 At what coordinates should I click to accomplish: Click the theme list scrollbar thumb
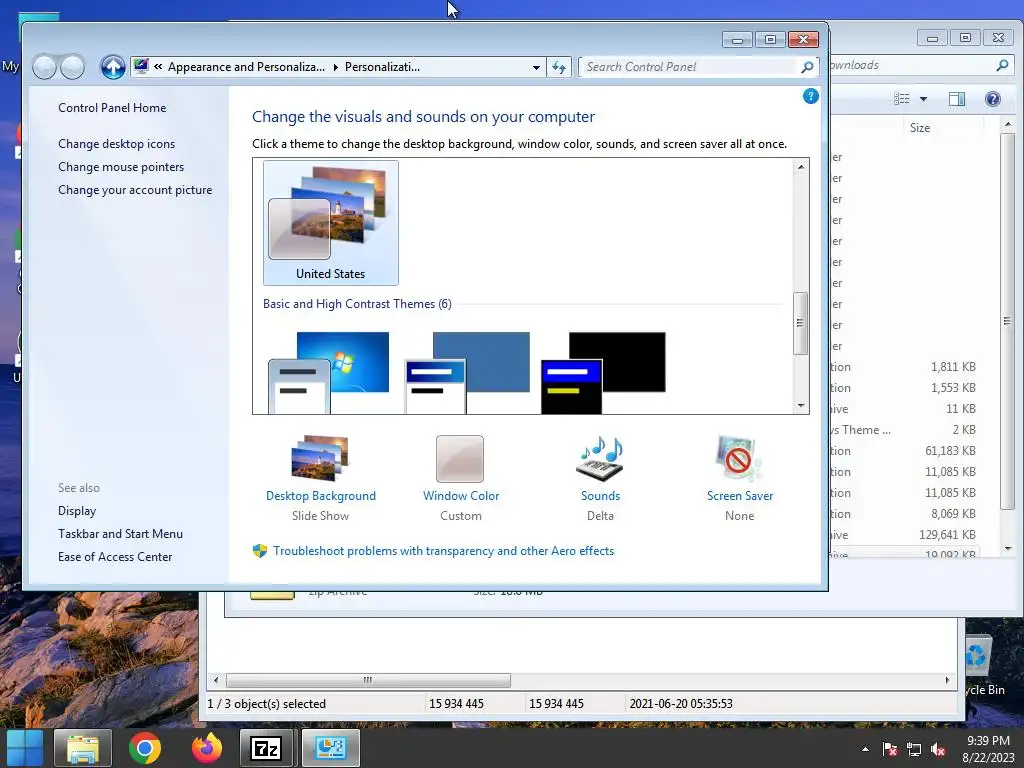tap(801, 323)
